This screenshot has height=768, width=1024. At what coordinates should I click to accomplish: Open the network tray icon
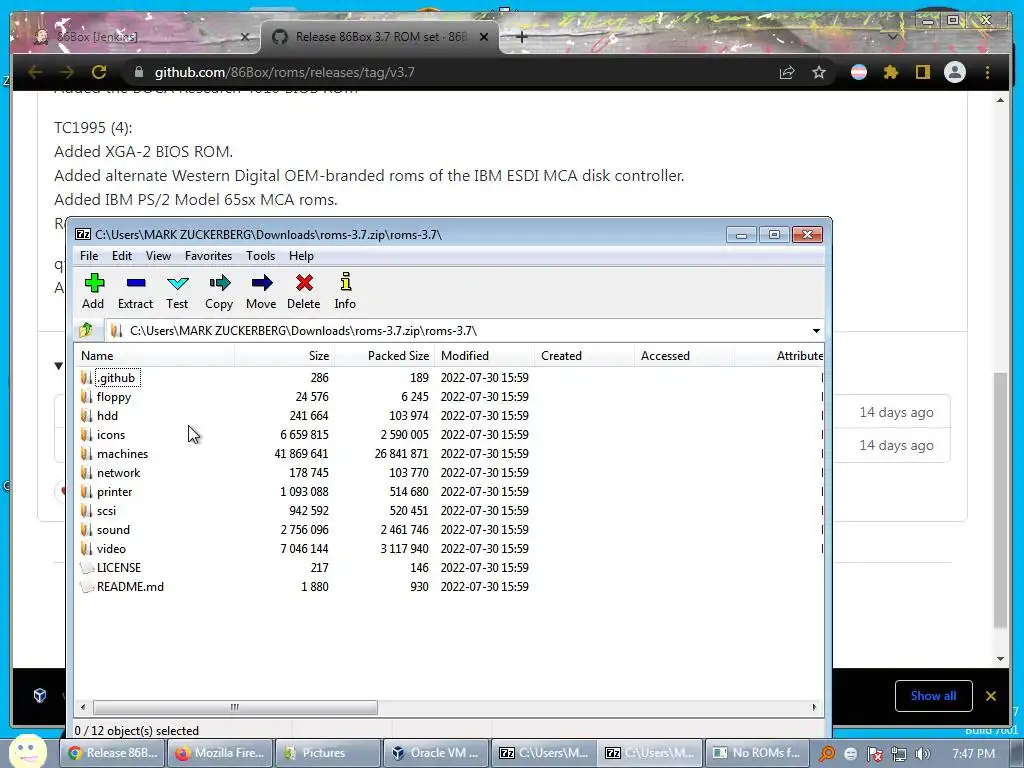point(899,754)
